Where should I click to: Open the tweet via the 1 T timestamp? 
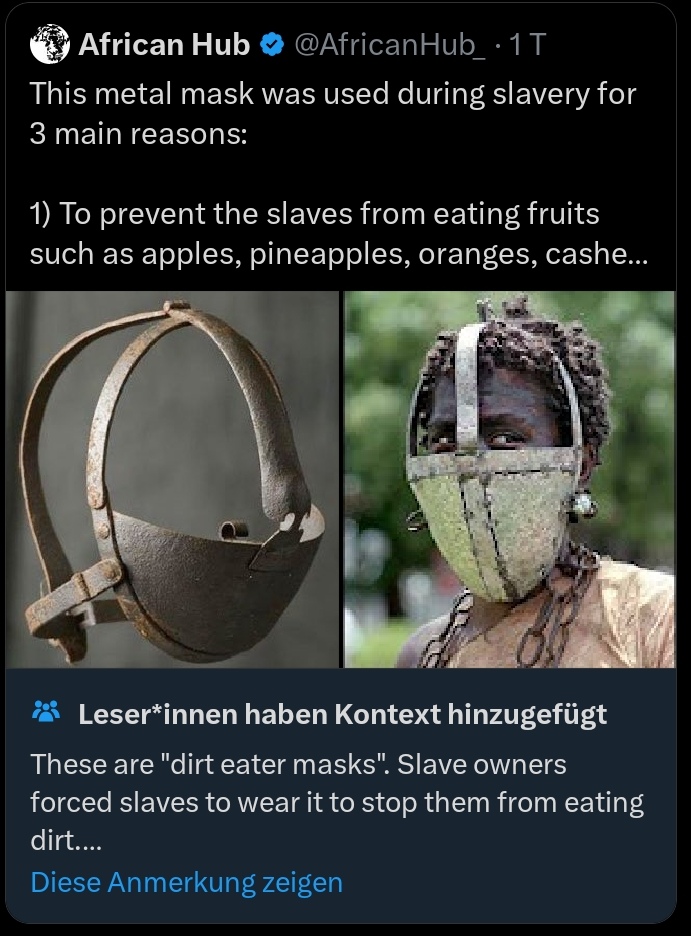pos(527,44)
